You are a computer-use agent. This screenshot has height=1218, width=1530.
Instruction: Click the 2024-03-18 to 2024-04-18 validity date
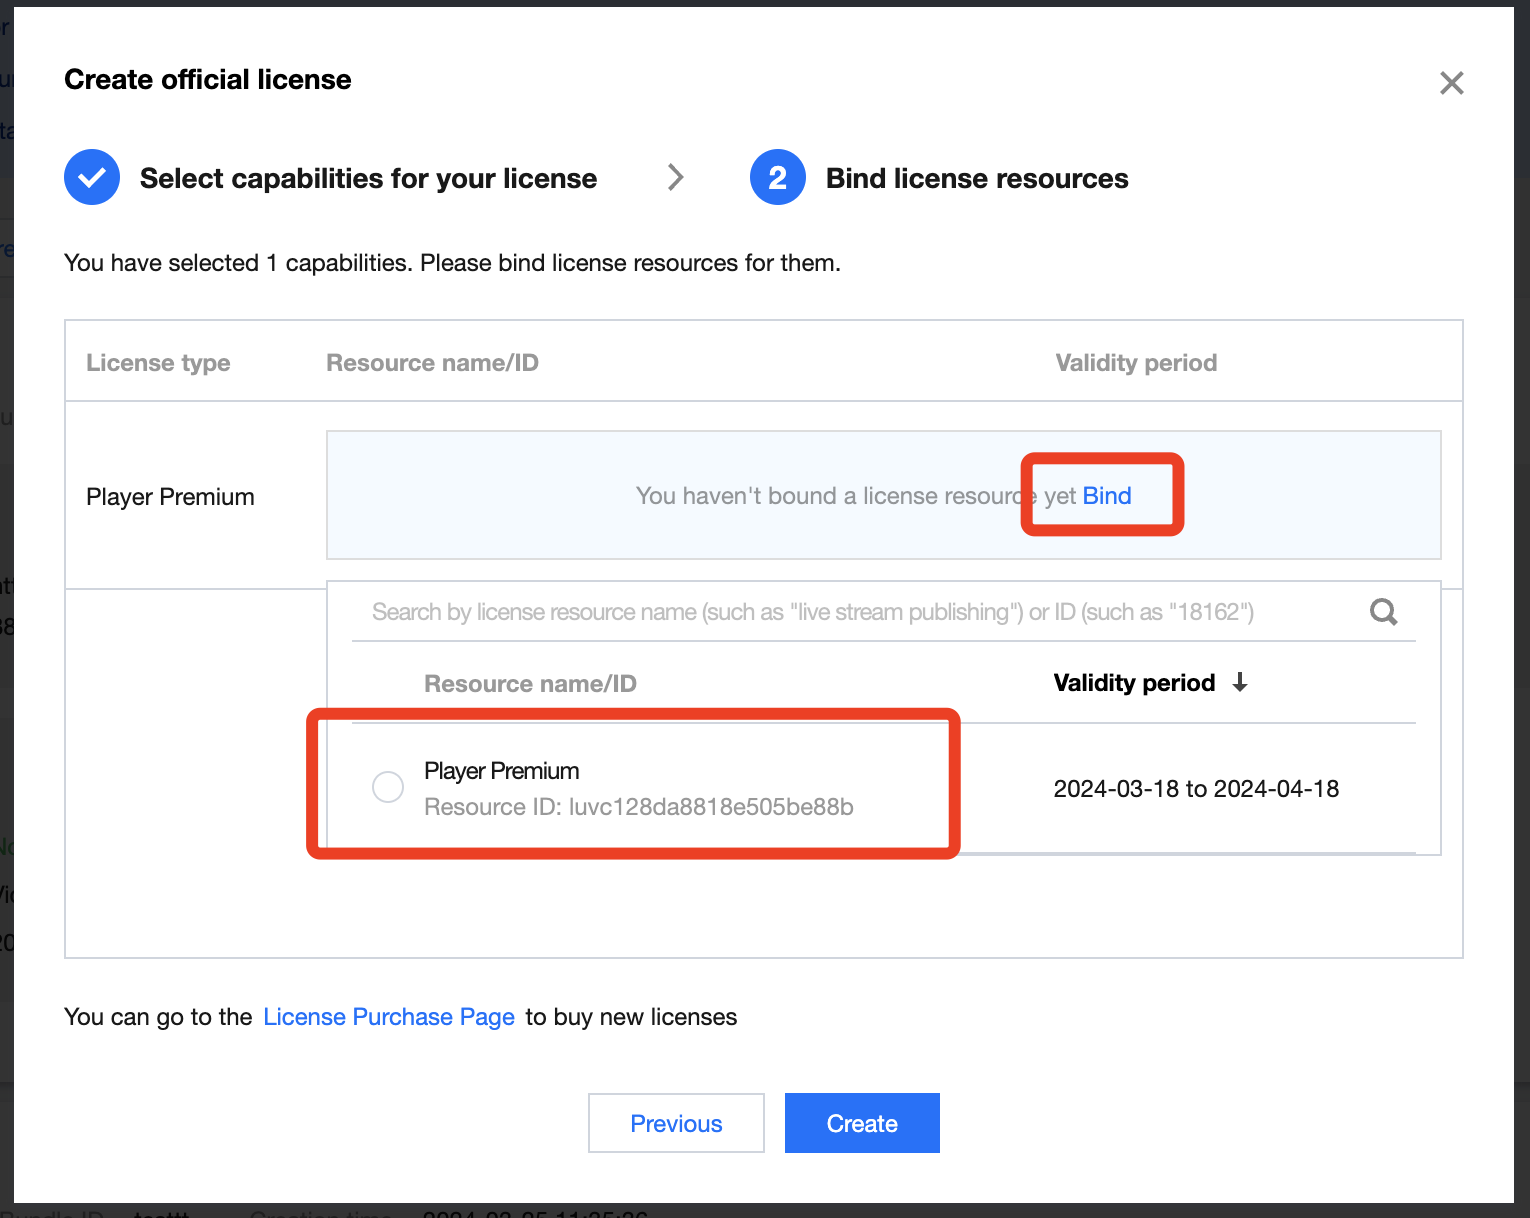(x=1196, y=789)
